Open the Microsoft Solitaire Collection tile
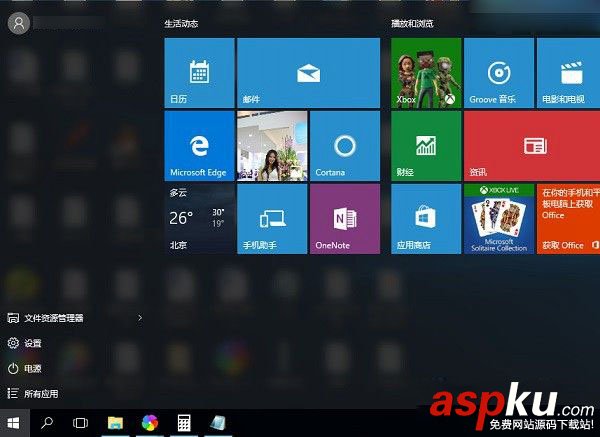This screenshot has width=600, height=437. 499,219
